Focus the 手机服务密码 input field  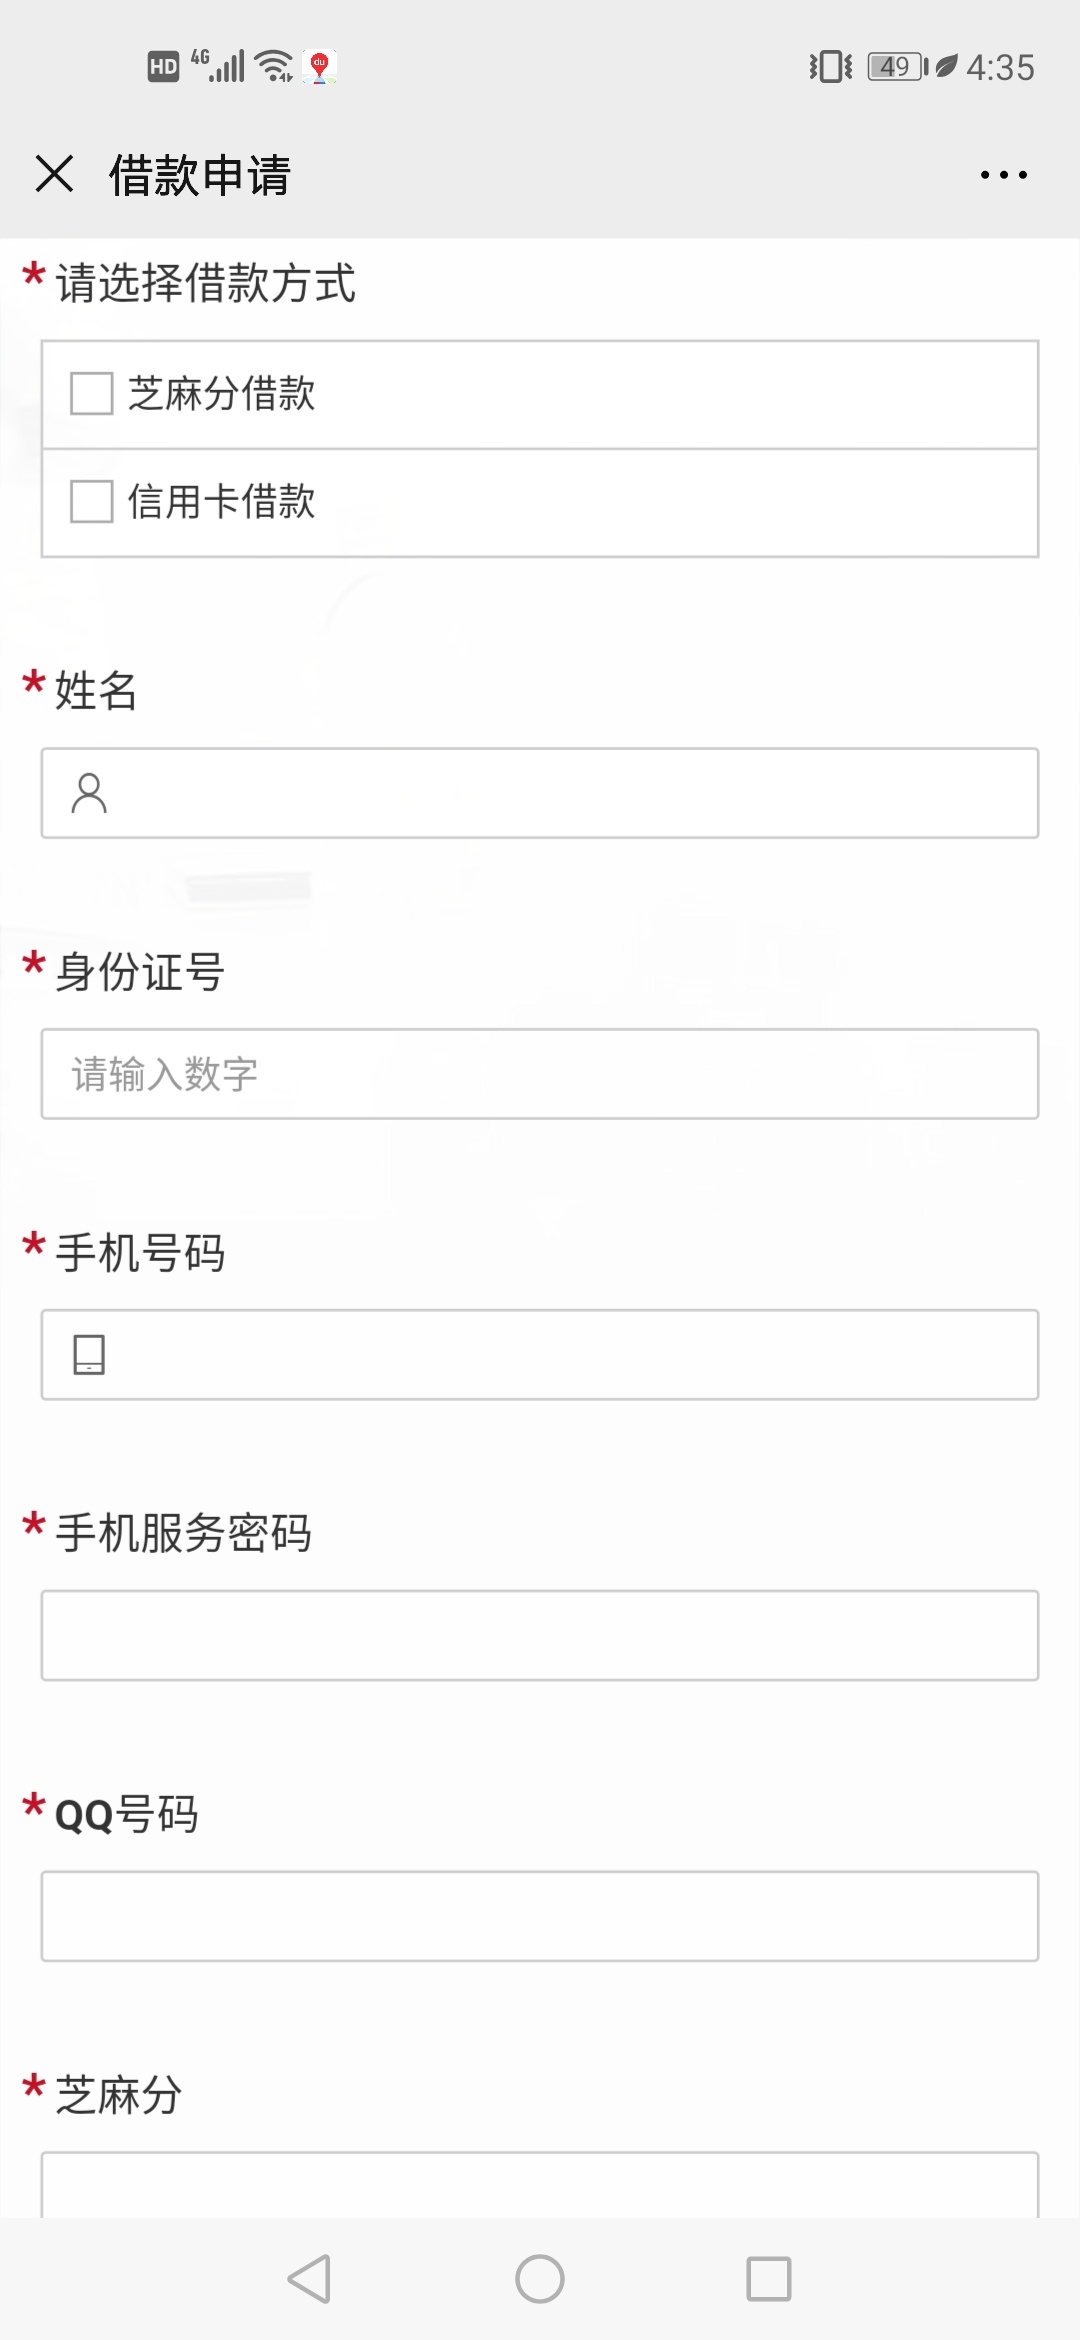(x=540, y=1636)
